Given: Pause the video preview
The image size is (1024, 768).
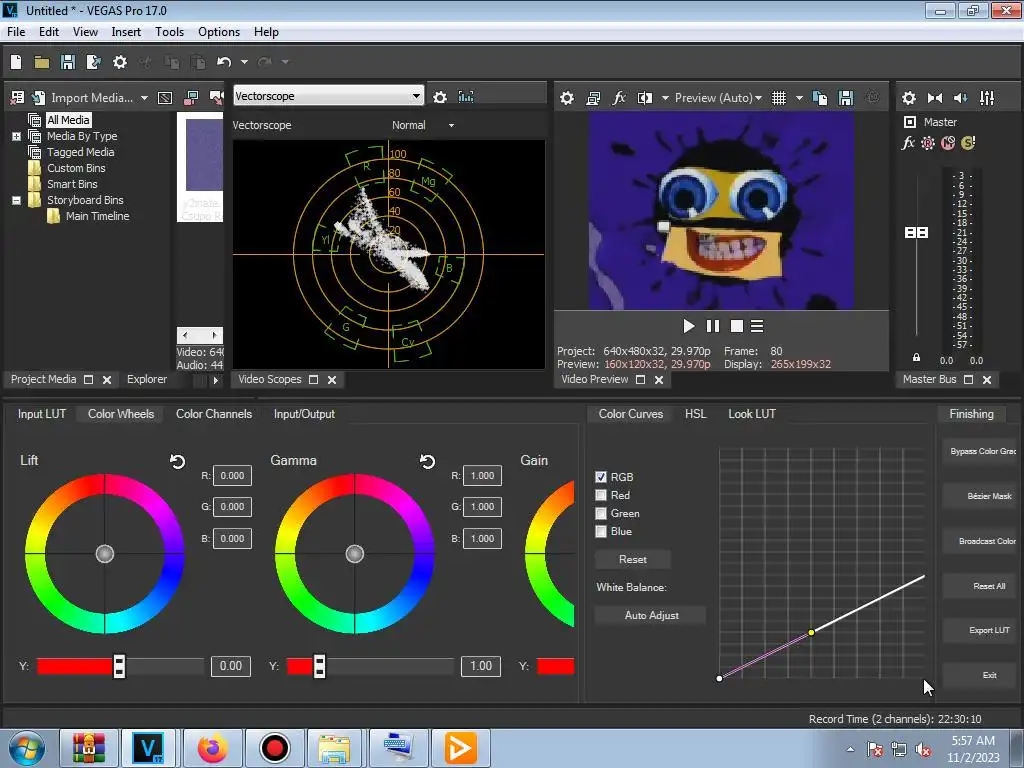Looking at the screenshot, I should click(712, 326).
